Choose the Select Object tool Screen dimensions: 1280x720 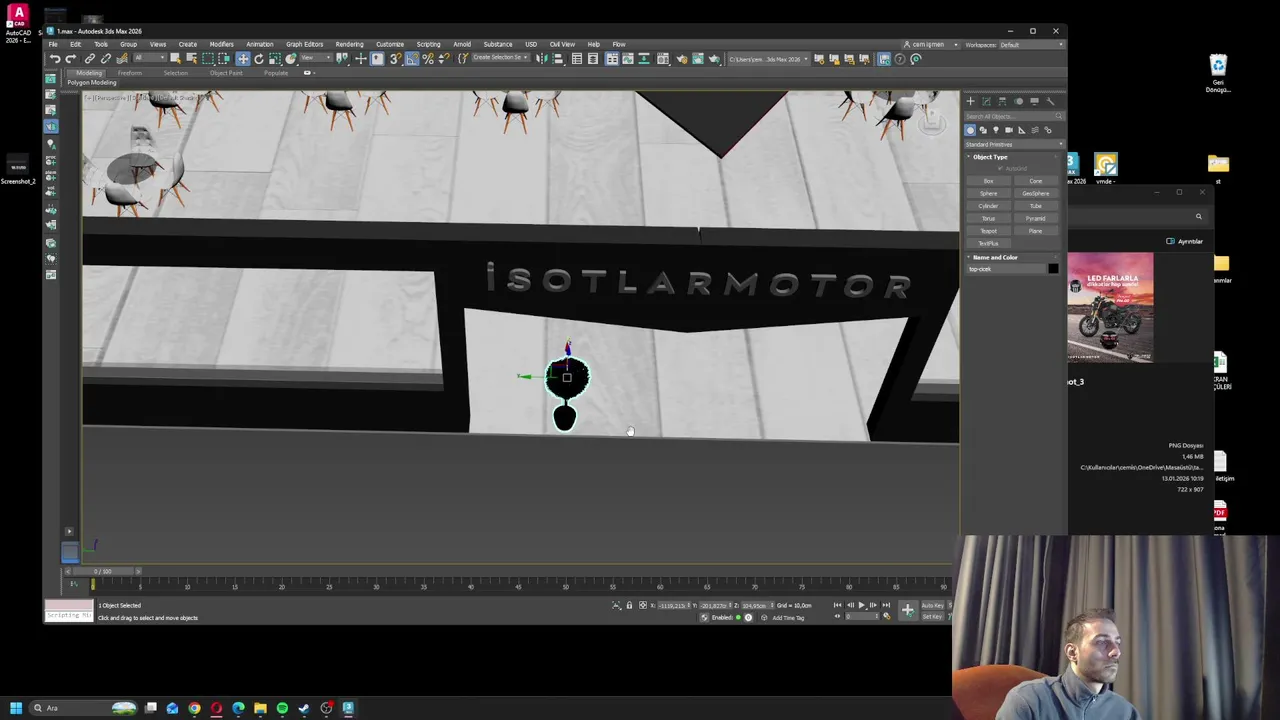pos(176,58)
